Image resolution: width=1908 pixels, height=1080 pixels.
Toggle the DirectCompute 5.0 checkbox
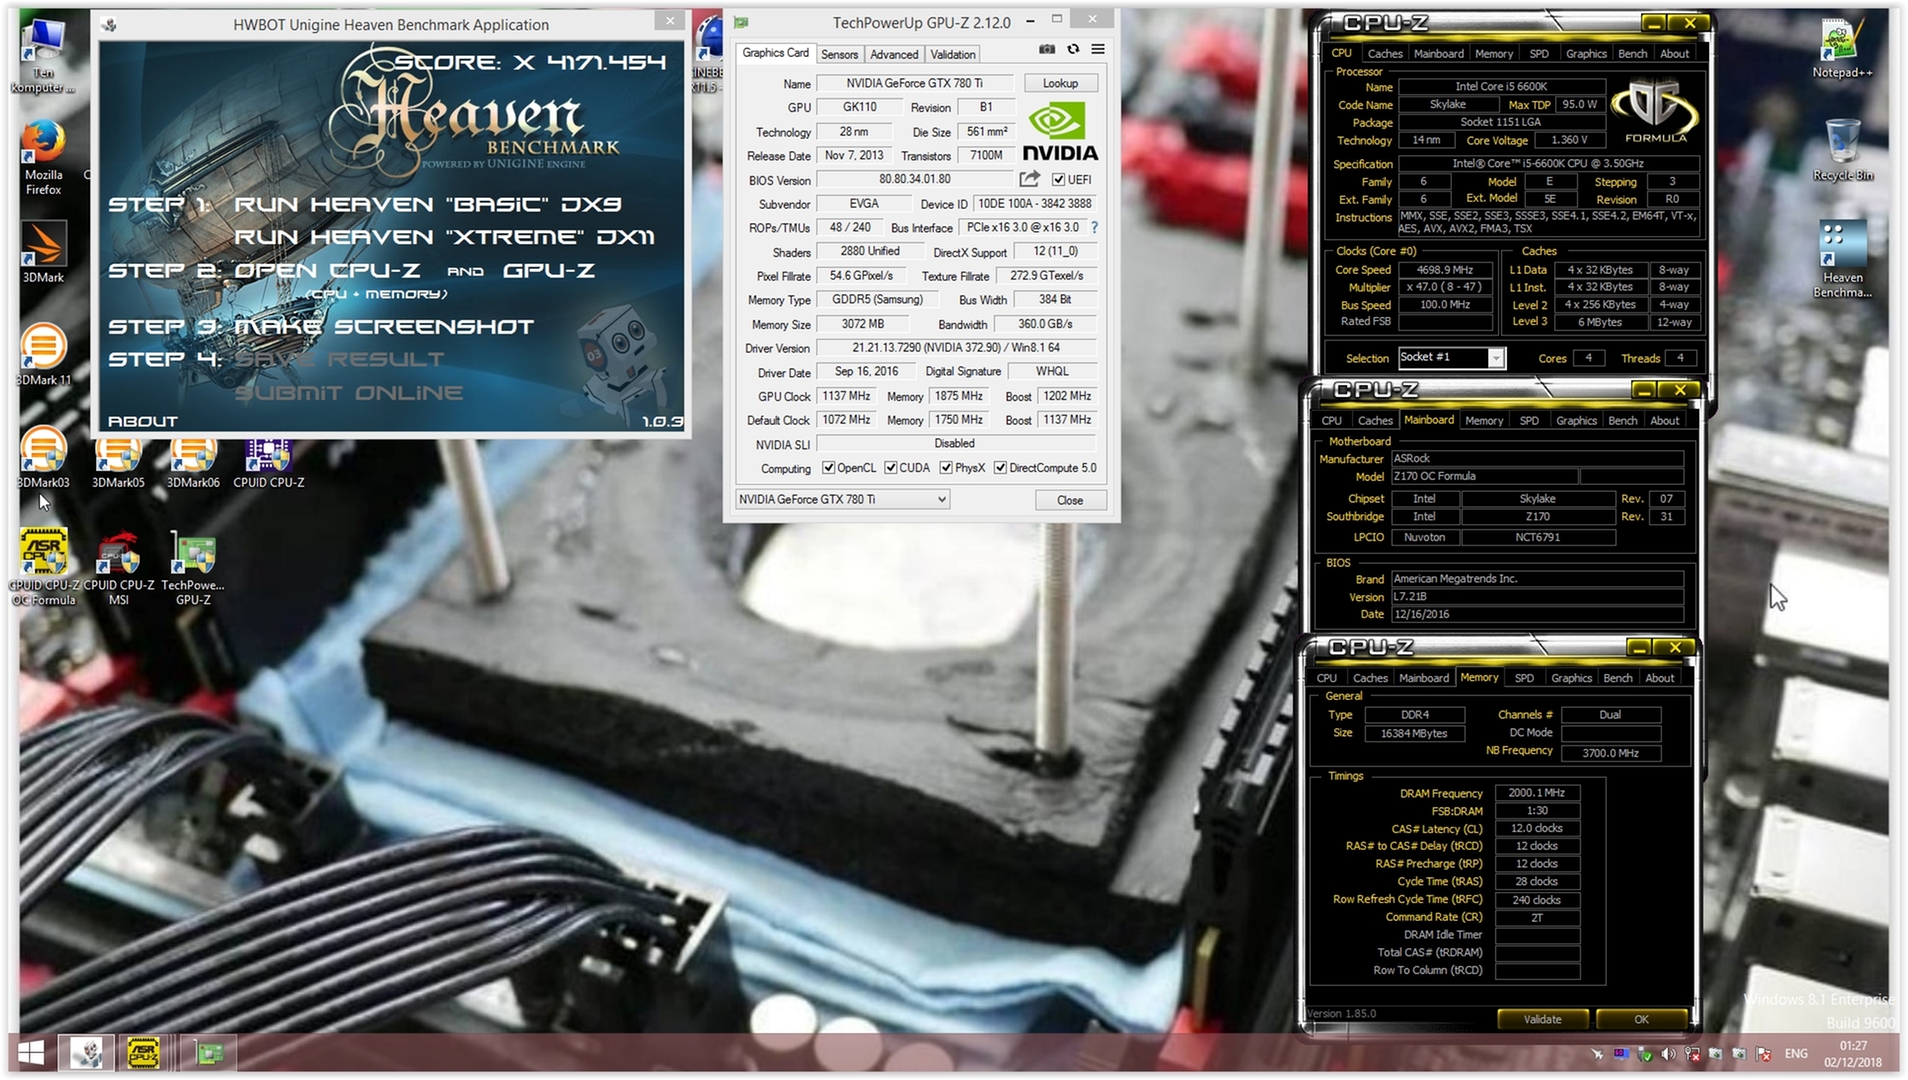click(1000, 468)
